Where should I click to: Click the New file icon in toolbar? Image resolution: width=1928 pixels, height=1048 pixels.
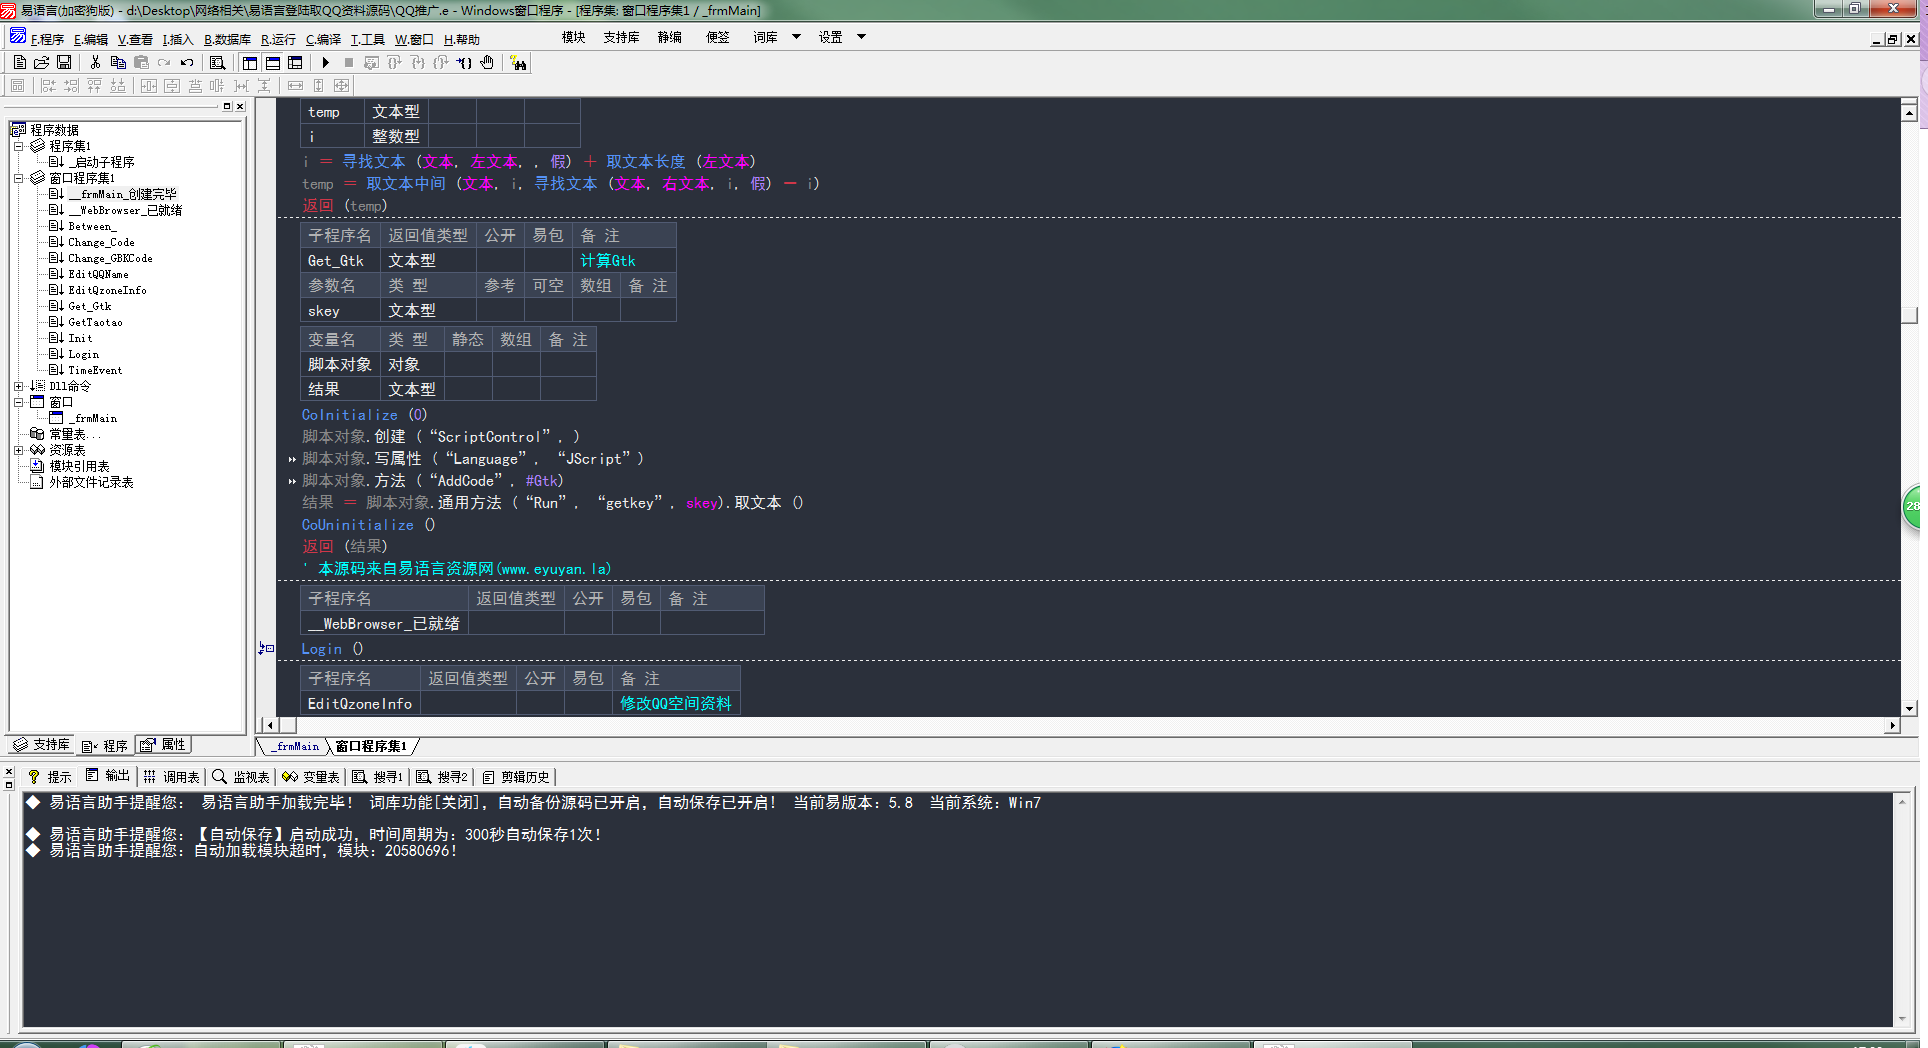pos(19,62)
